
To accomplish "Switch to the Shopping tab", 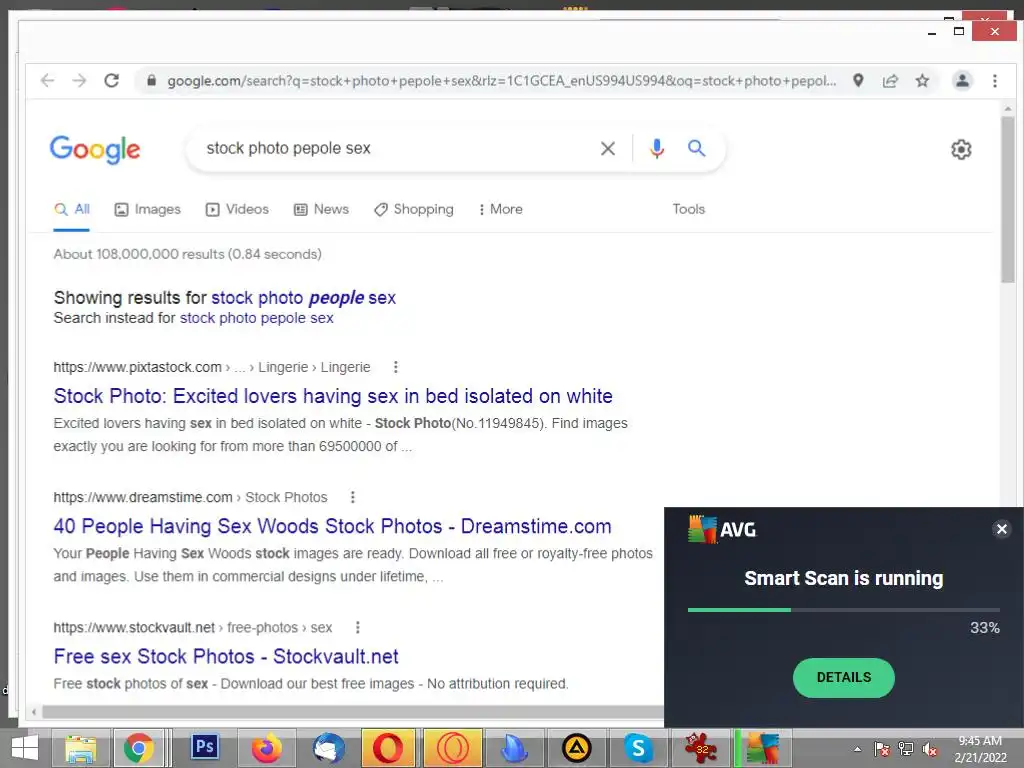I will point(414,209).
